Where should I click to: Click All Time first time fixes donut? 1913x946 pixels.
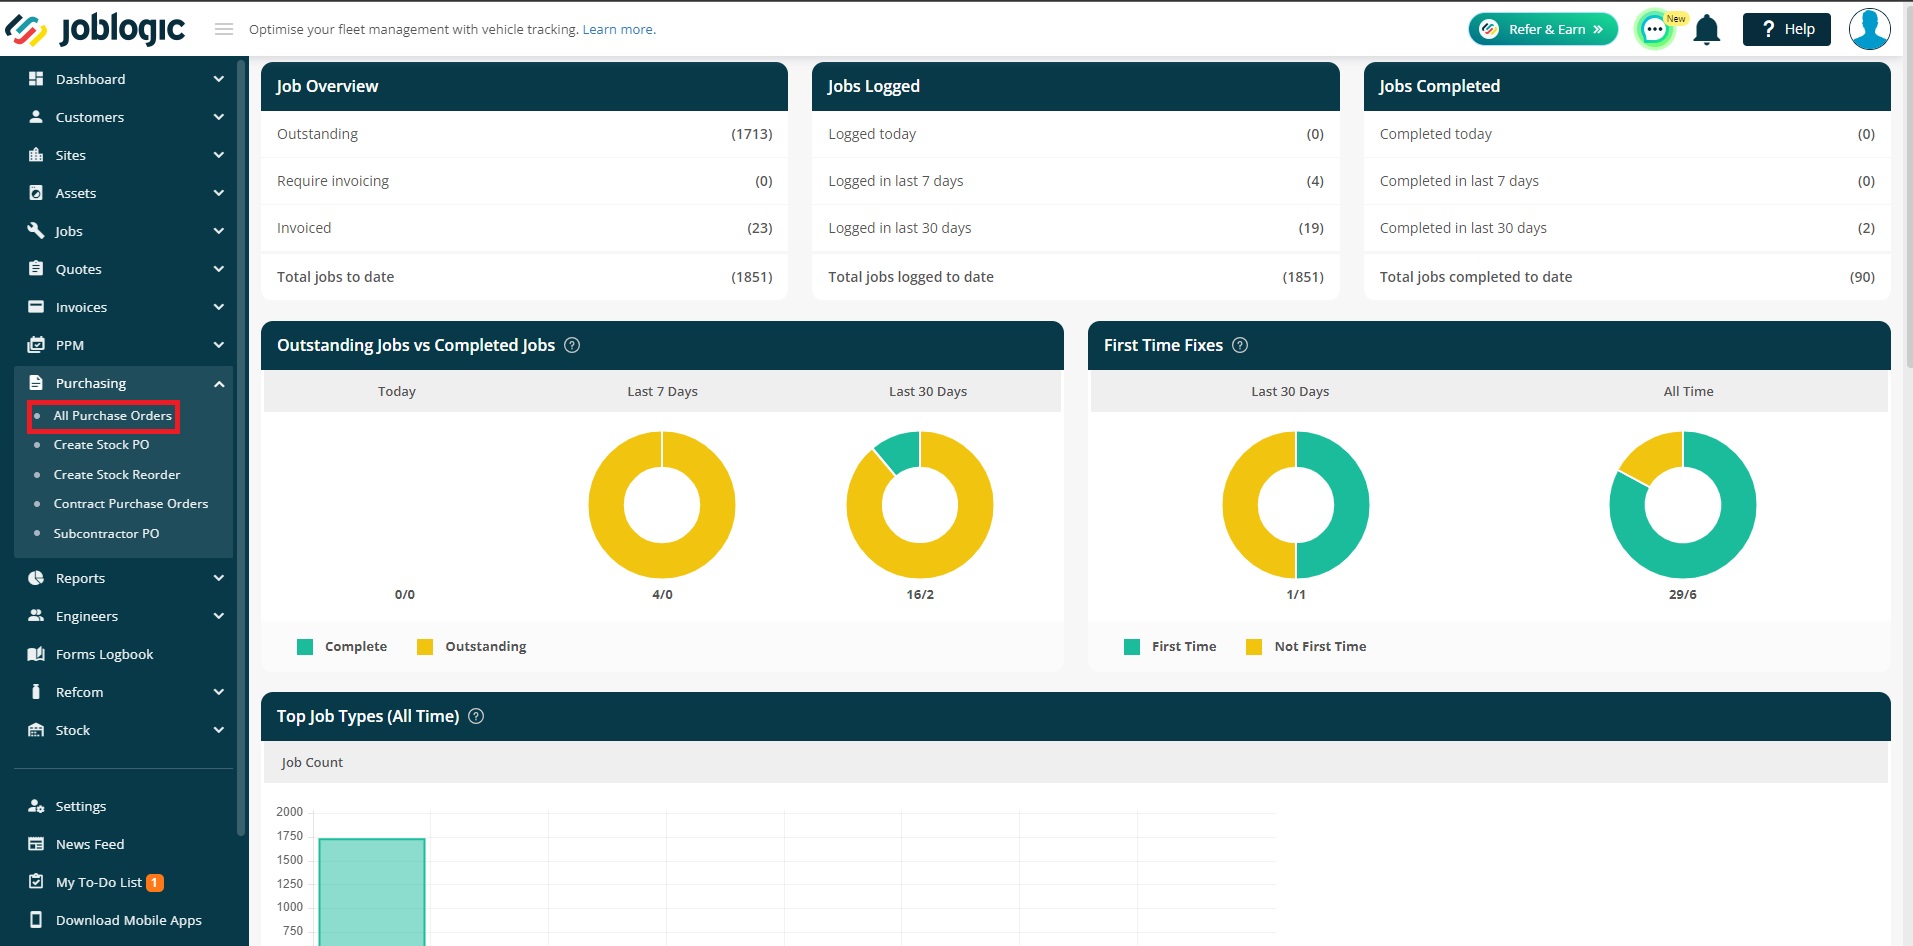pyautogui.click(x=1683, y=505)
